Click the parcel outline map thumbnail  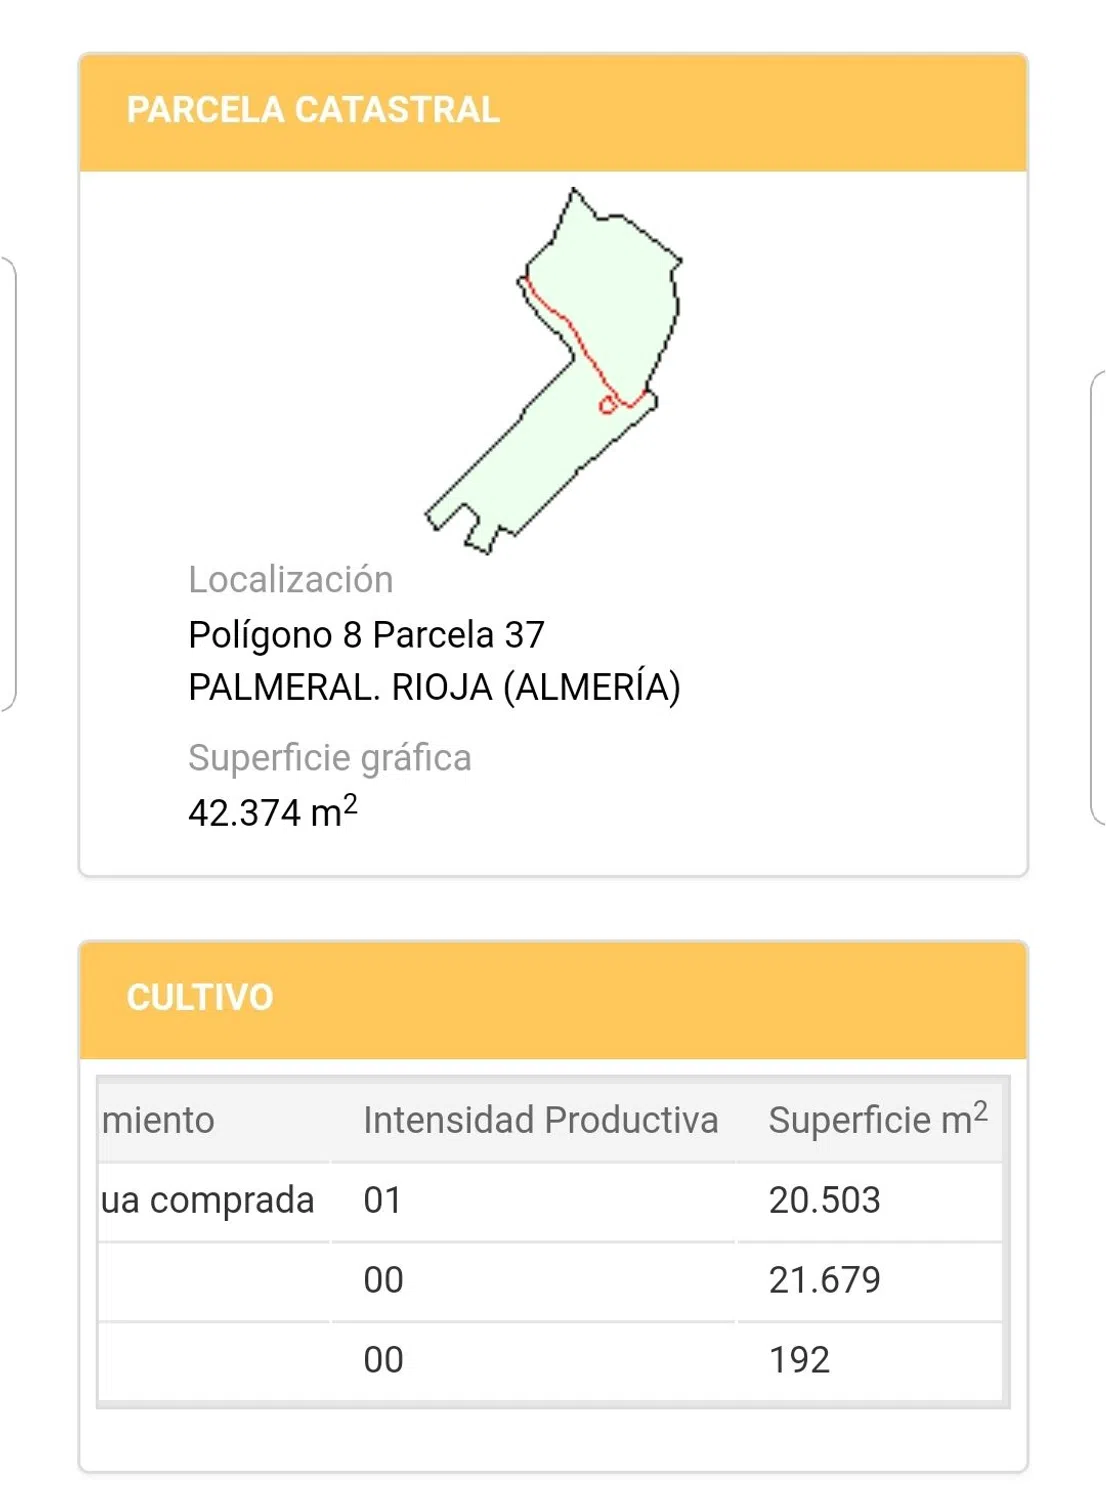[x=555, y=372]
